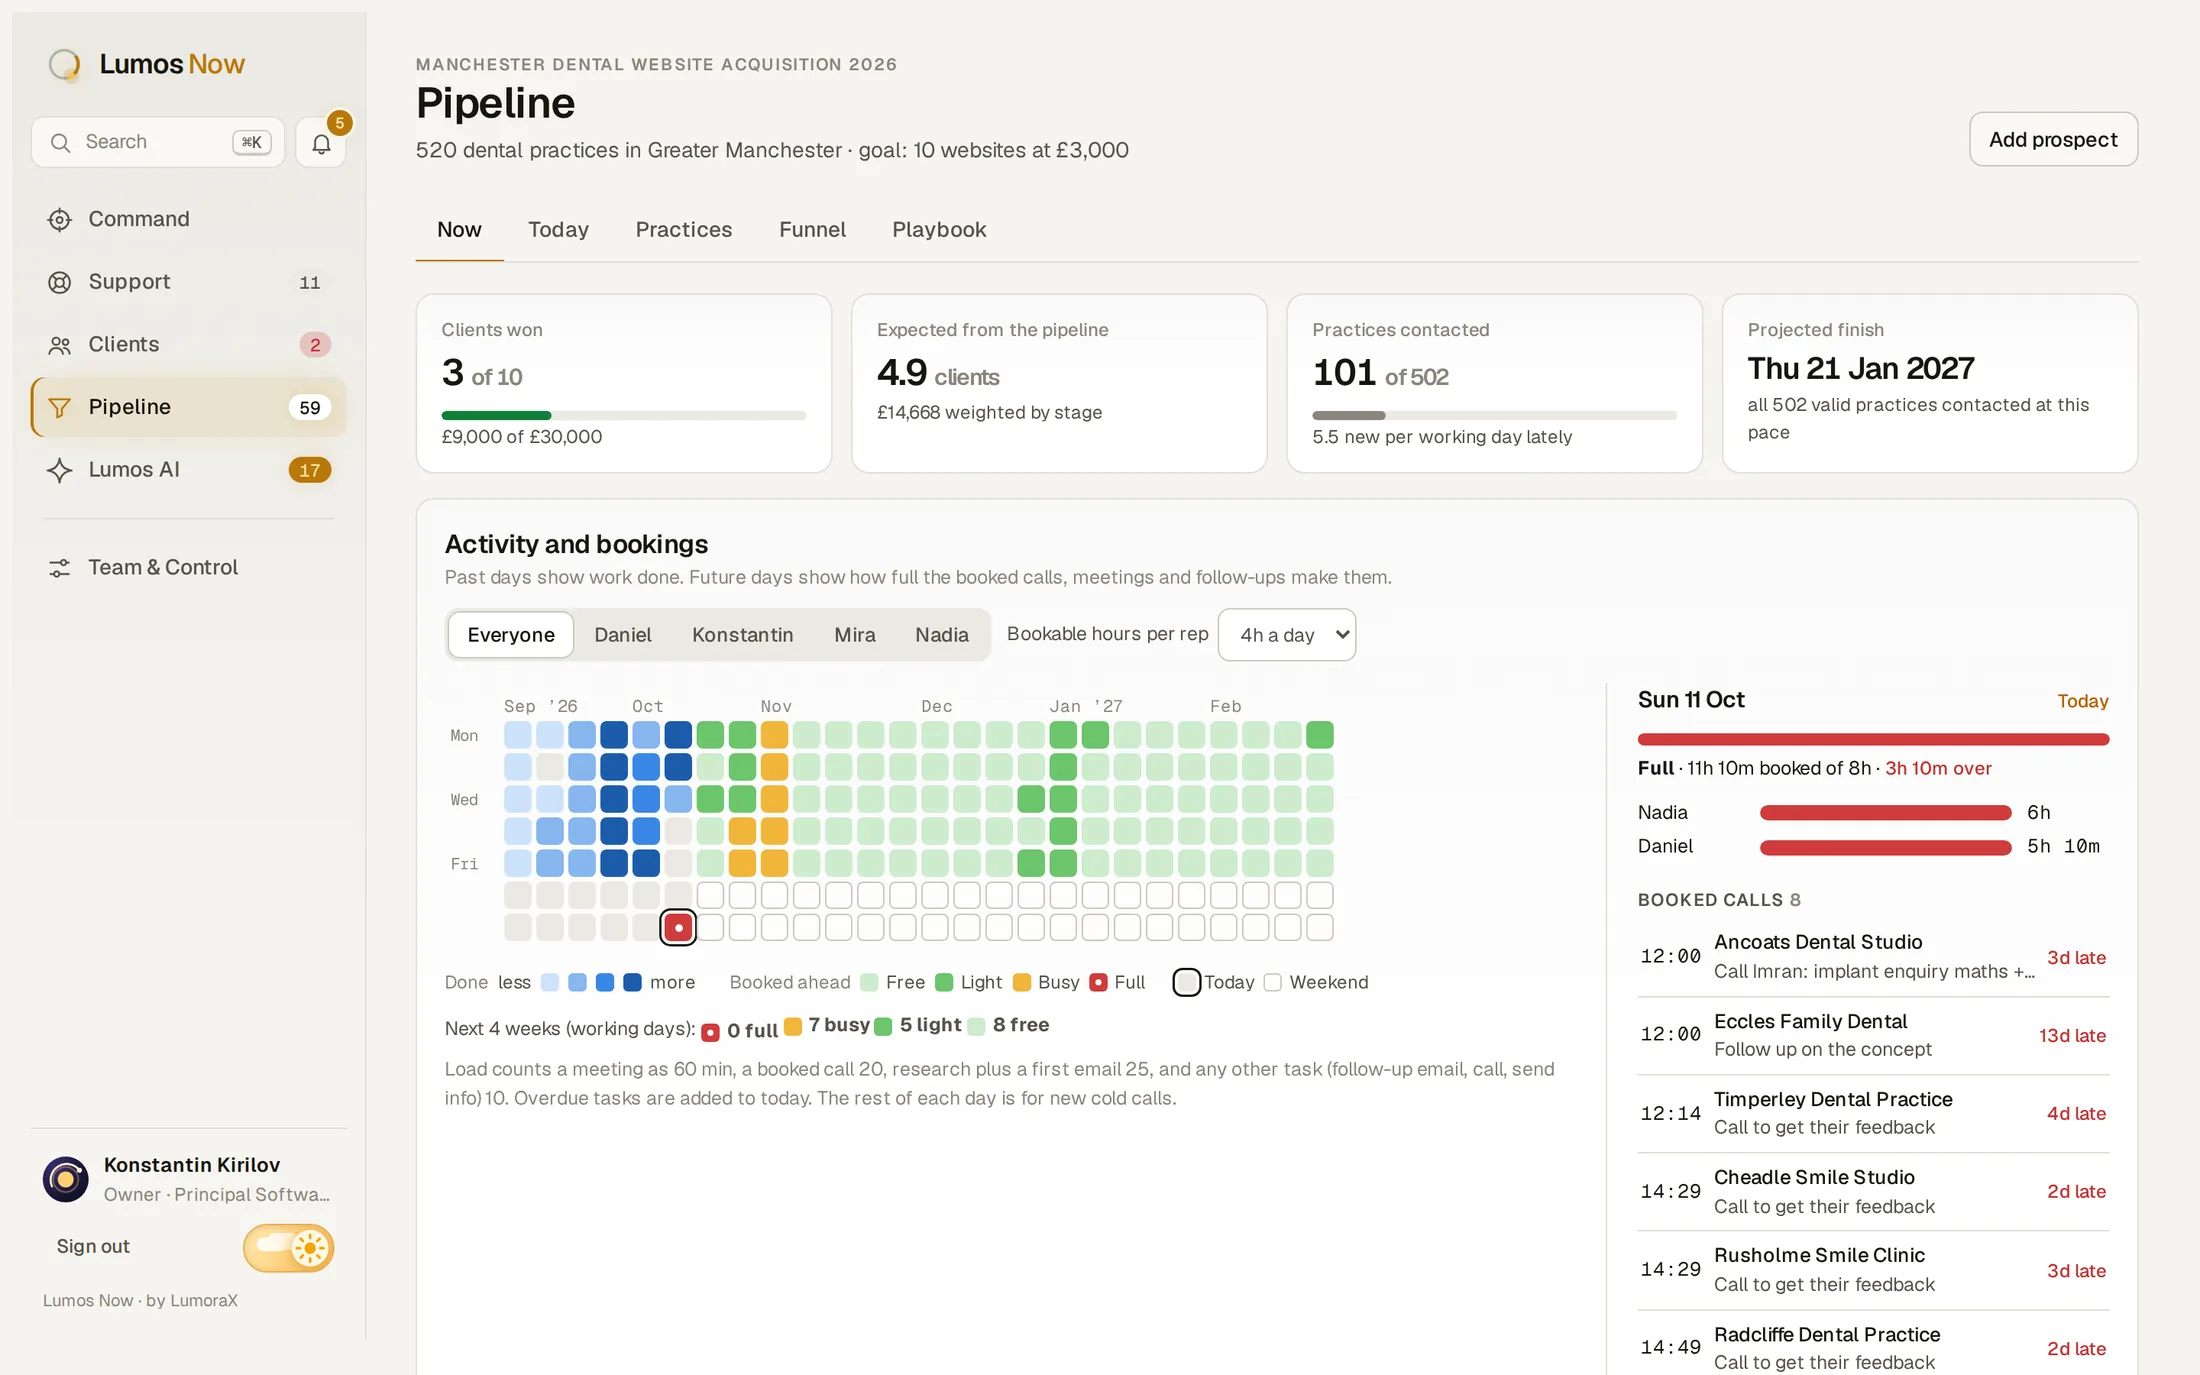The image size is (2200, 1375).
Task: Filter activity by Daniel
Action: click(623, 635)
